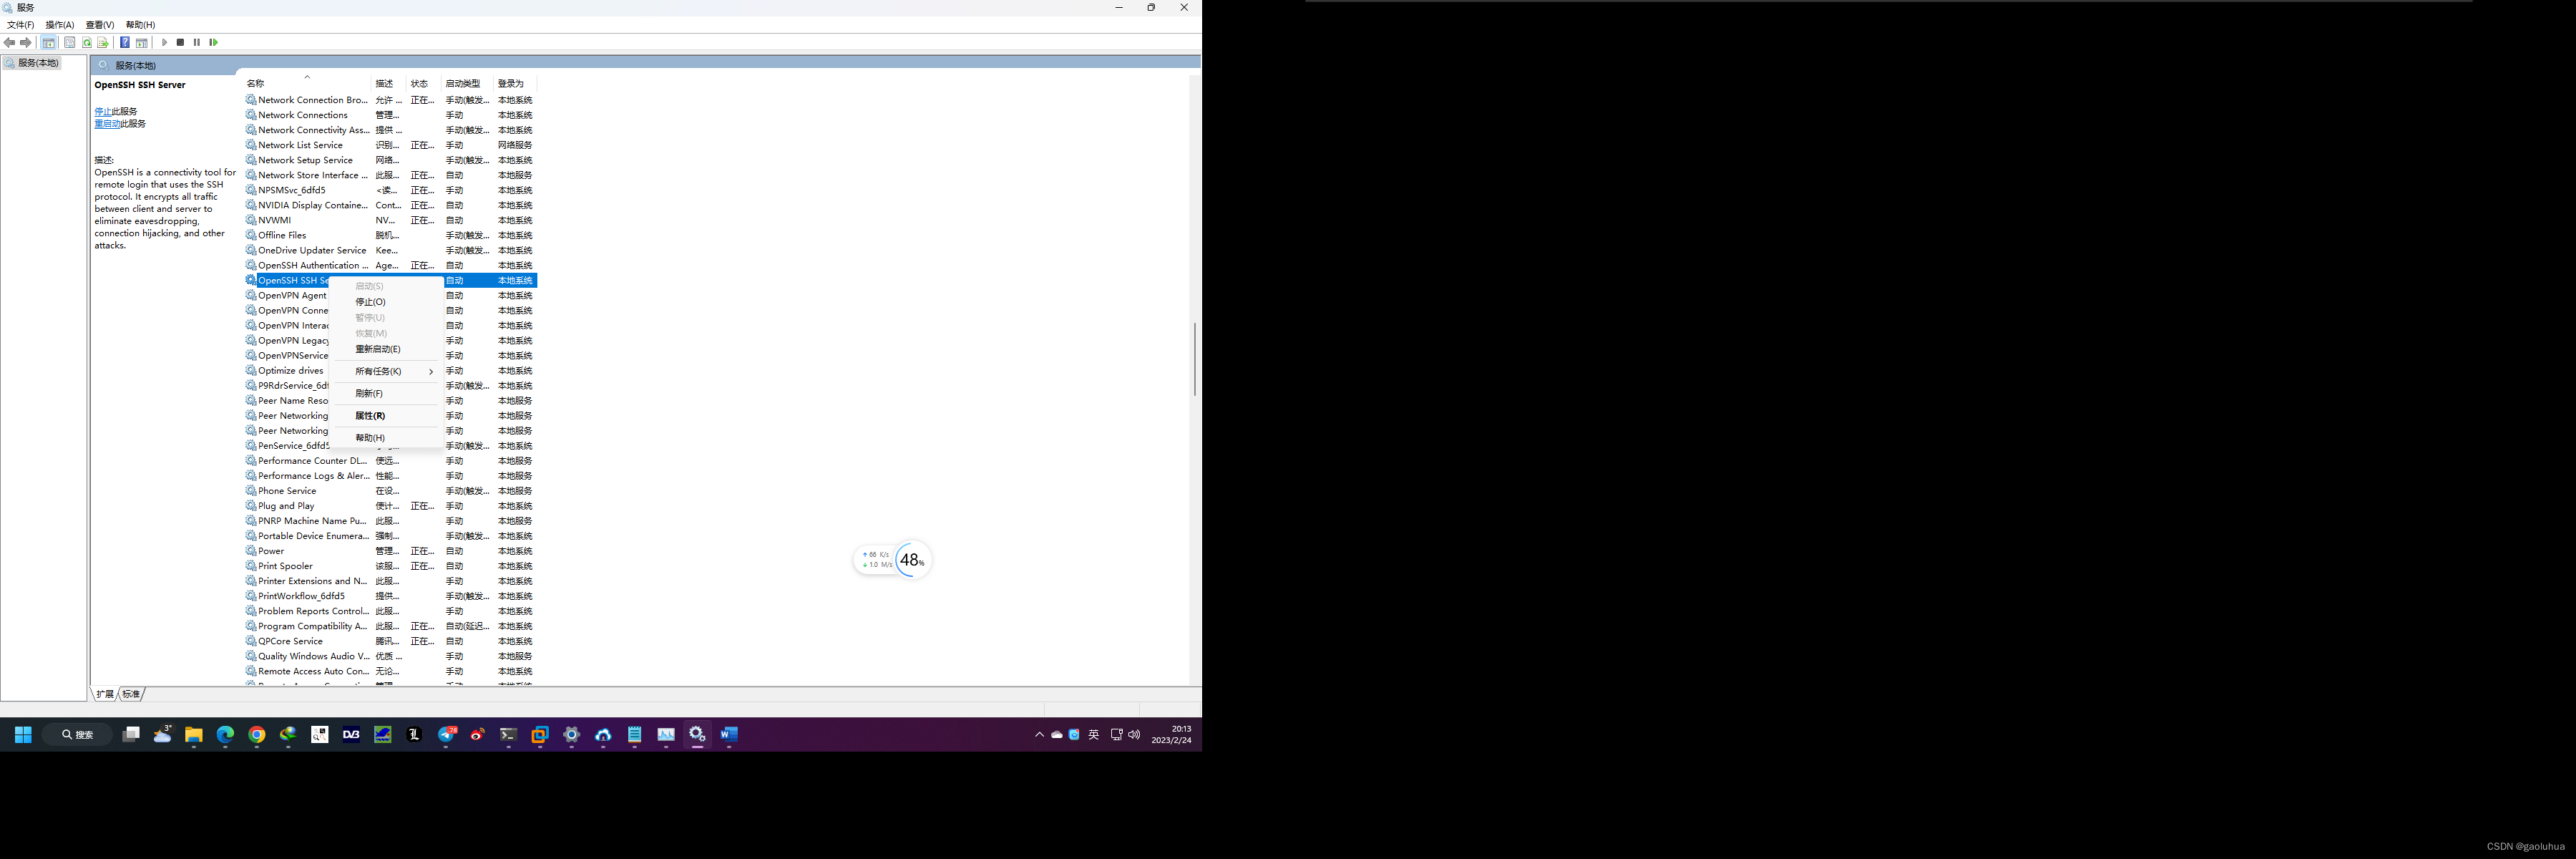The width and height of the screenshot is (2576, 859).
Task: Click the Properties toolbar icon
Action: [69, 42]
